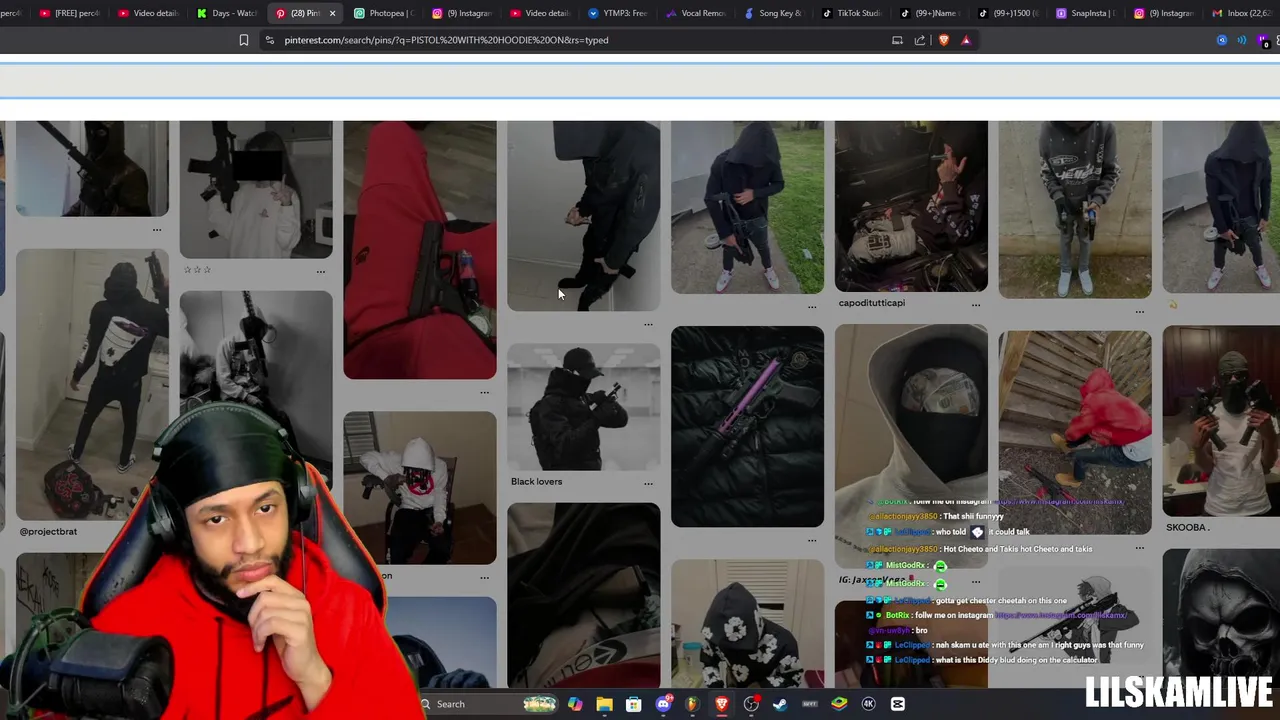Switch to the (99+)1500 TikTok tab
The height and width of the screenshot is (720, 1280).
point(1008,13)
